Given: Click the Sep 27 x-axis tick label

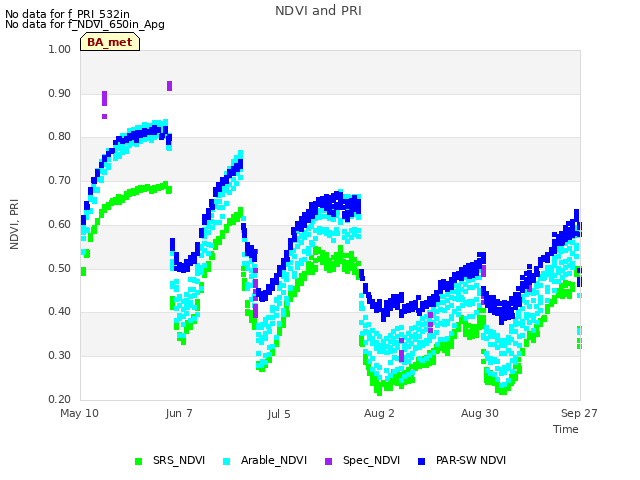Looking at the screenshot, I should [579, 413].
